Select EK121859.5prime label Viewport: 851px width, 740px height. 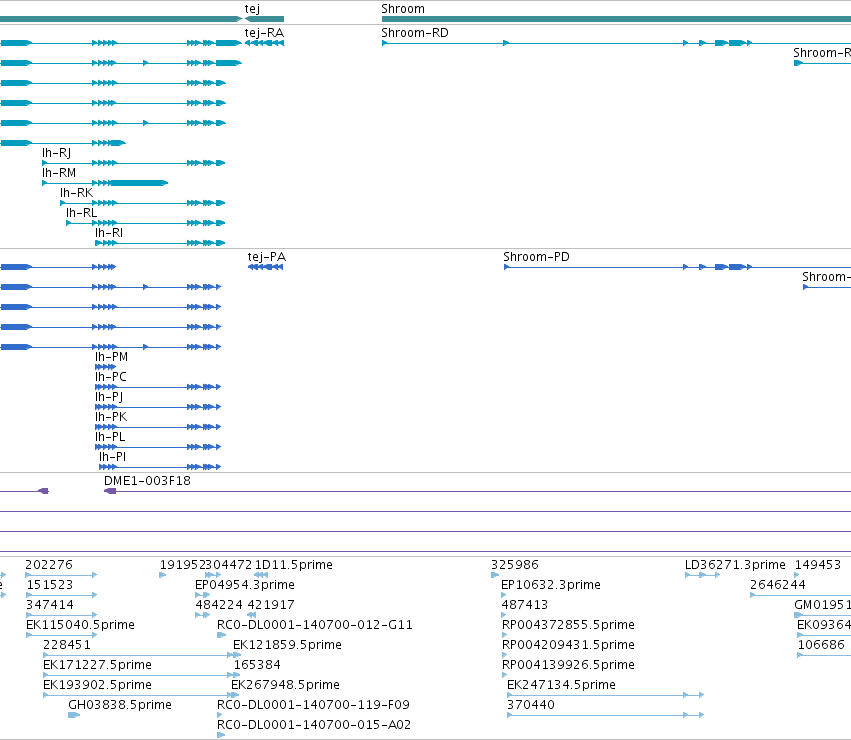287,645
